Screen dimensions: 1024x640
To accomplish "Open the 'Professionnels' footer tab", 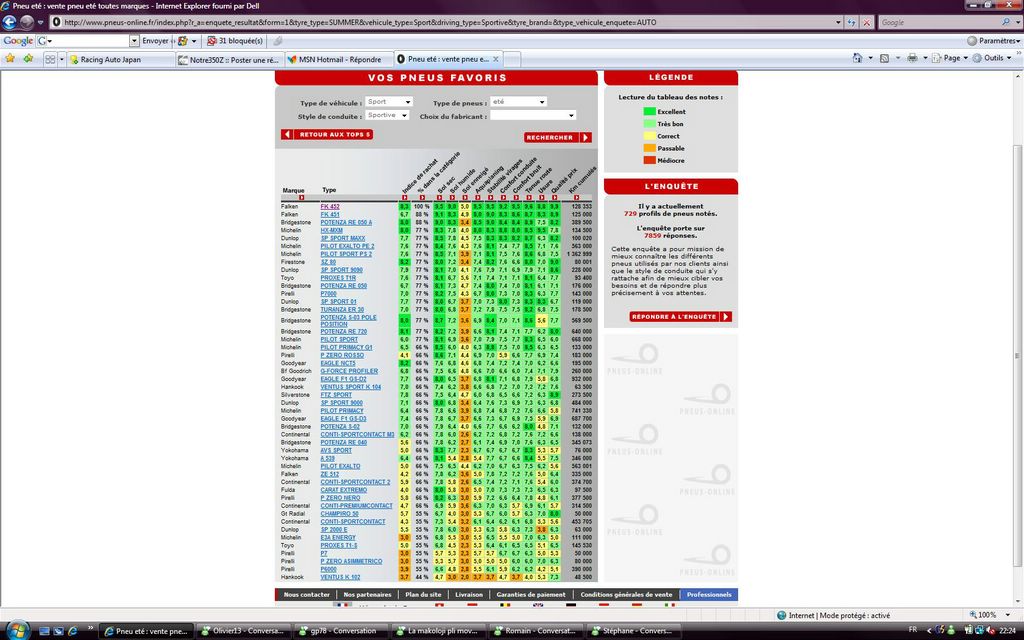I will (709, 594).
